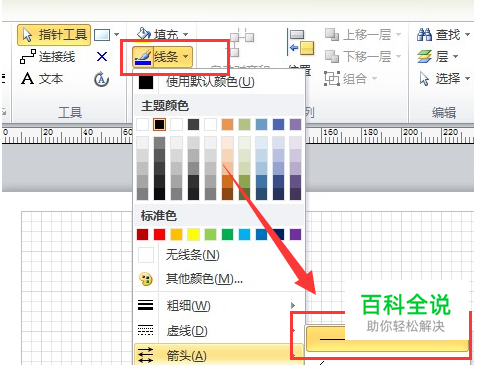The width and height of the screenshot is (494, 365).
Task: Open the Dashes (虚线) submenu
Action: tap(219, 331)
